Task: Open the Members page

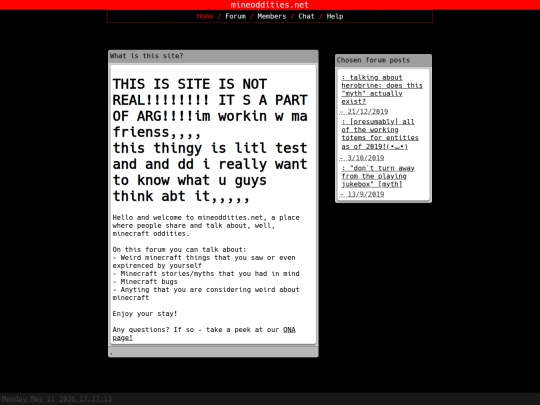Action: (272, 16)
